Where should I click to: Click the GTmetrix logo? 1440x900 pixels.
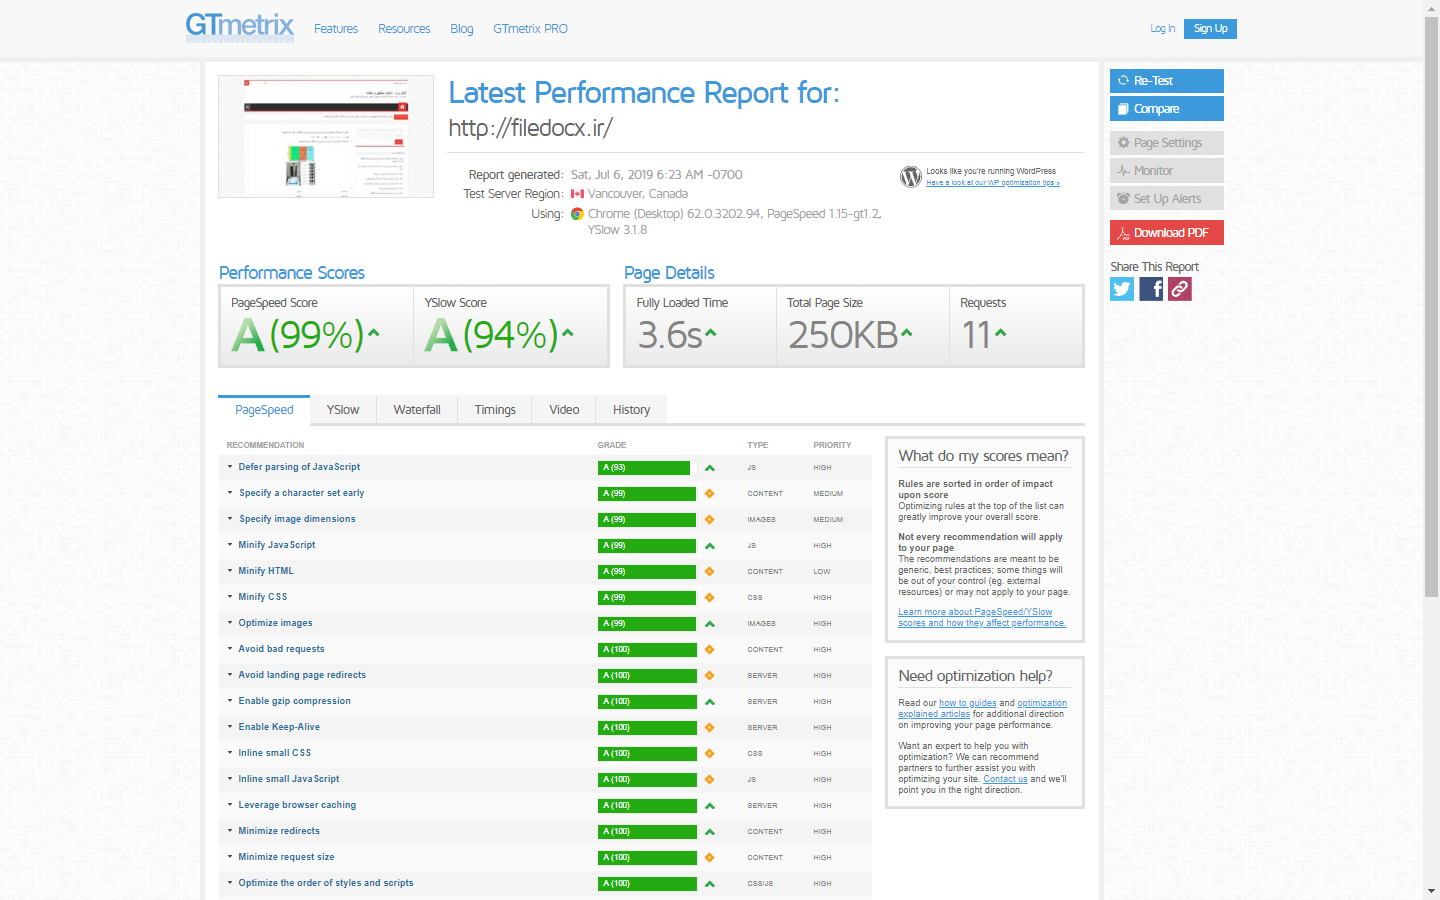tap(240, 27)
